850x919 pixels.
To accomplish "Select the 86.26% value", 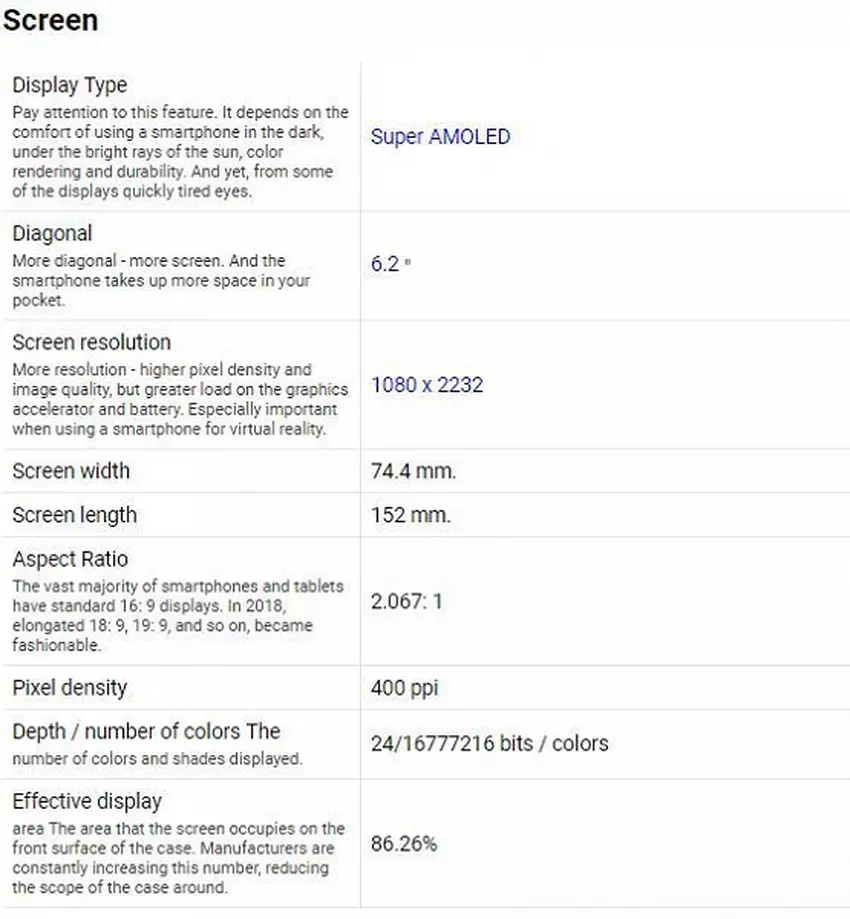I will coord(404,843).
